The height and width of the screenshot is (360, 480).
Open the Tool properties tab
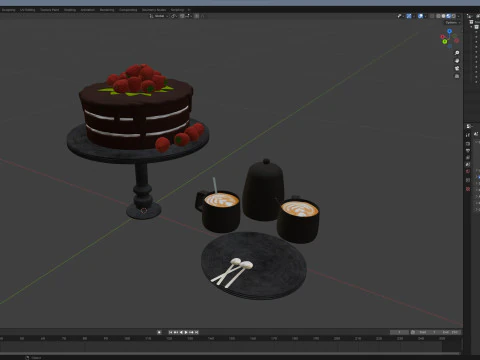[x=468, y=135]
